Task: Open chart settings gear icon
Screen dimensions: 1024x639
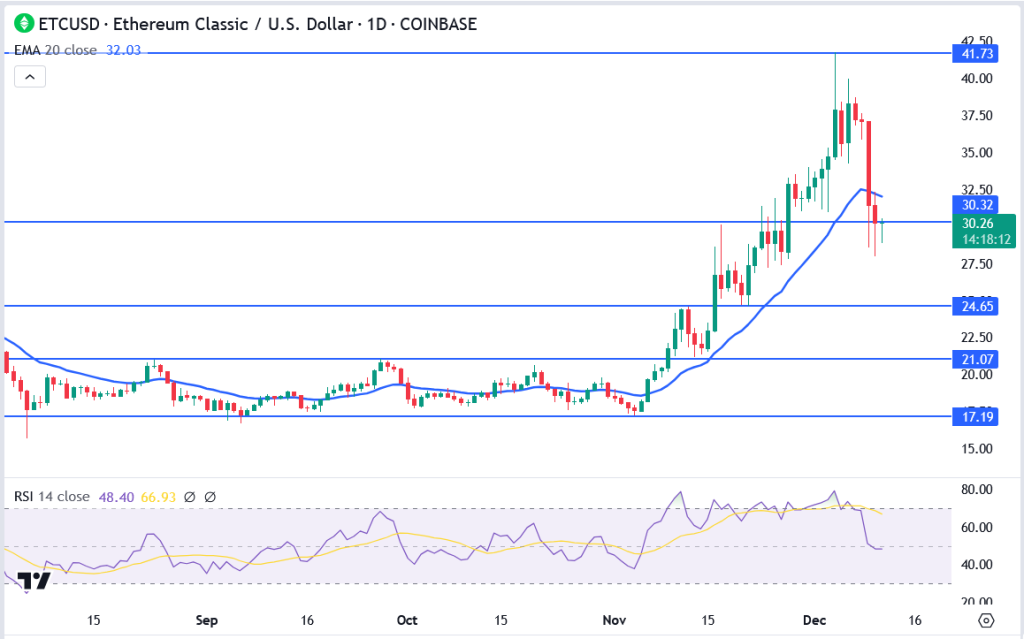Action: 985,621
